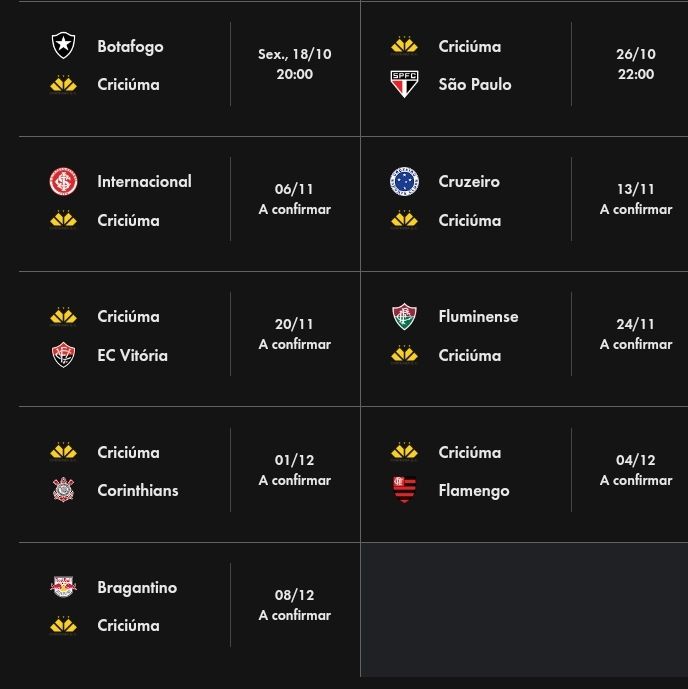
Task: Click the Sex., 18/10 20:00 match time
Action: (295, 64)
